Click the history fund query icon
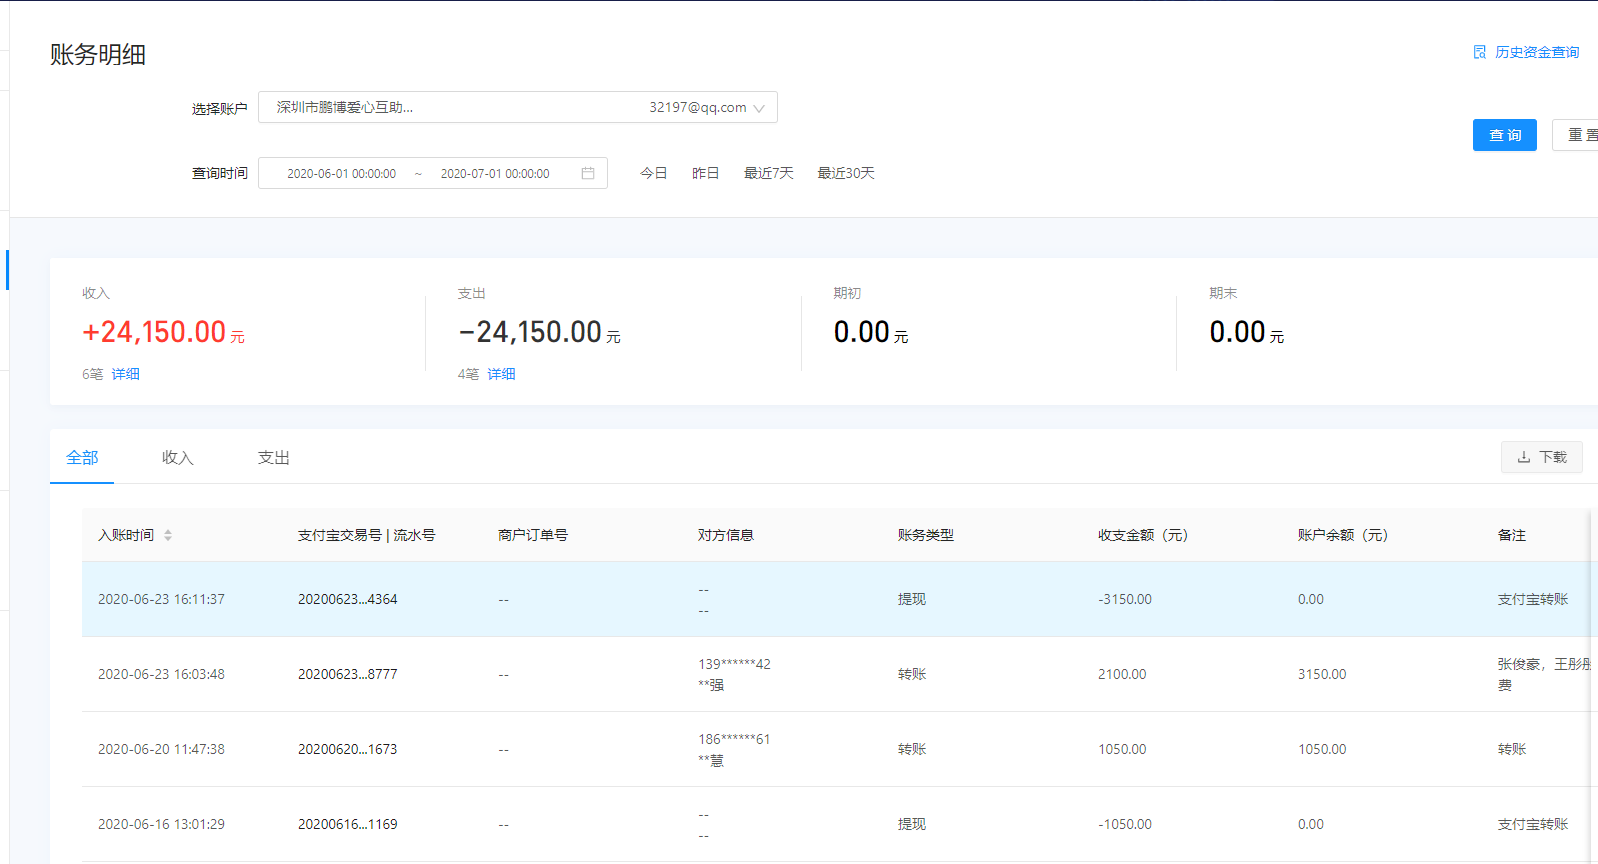 coord(1479,52)
